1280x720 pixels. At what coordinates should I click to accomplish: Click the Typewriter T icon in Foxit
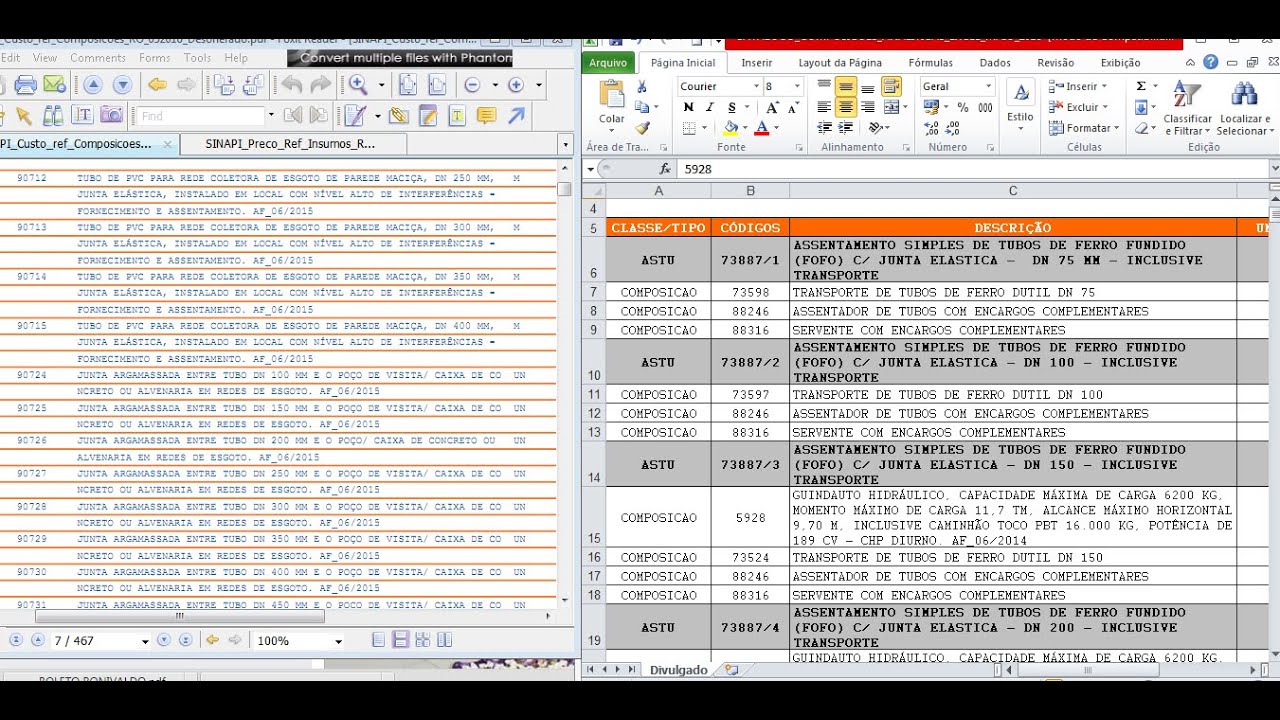pos(457,116)
